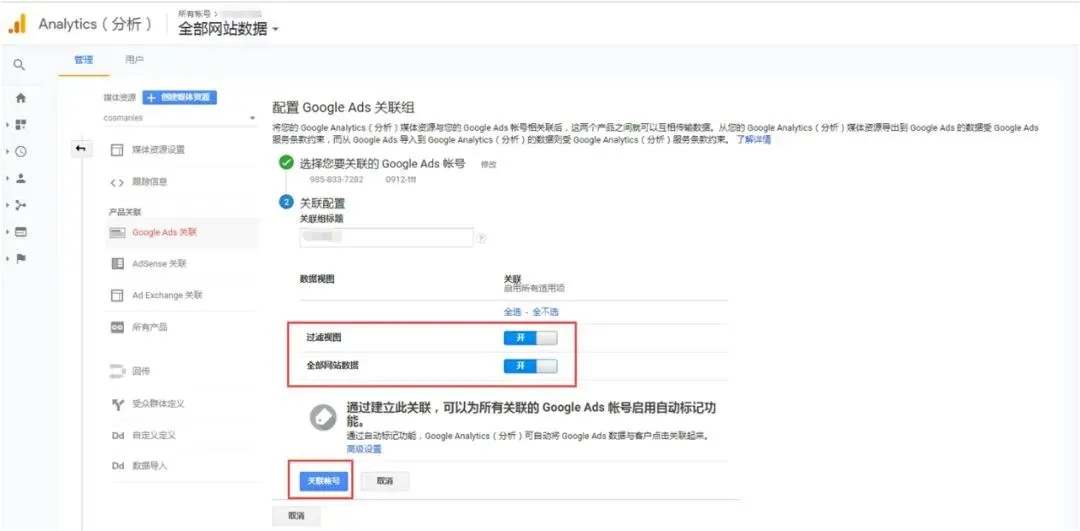Screen dimensions: 1080x531
Task: Click 取消 next to 关联帐号
Action: click(385, 481)
